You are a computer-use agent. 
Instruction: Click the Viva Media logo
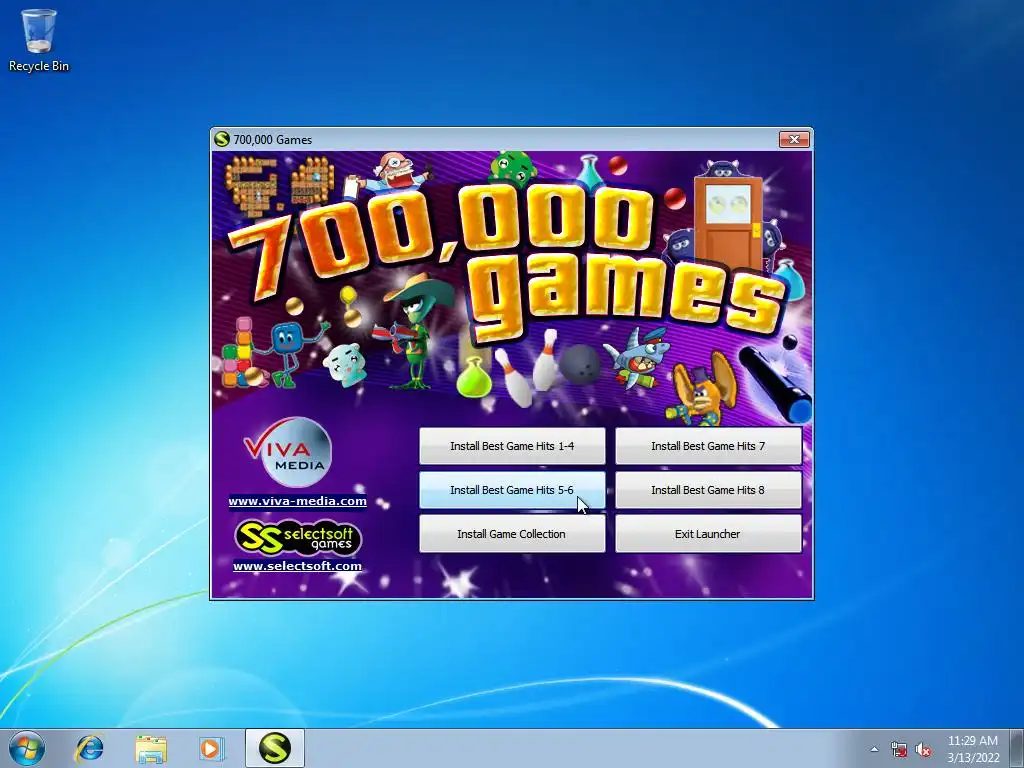tap(288, 452)
